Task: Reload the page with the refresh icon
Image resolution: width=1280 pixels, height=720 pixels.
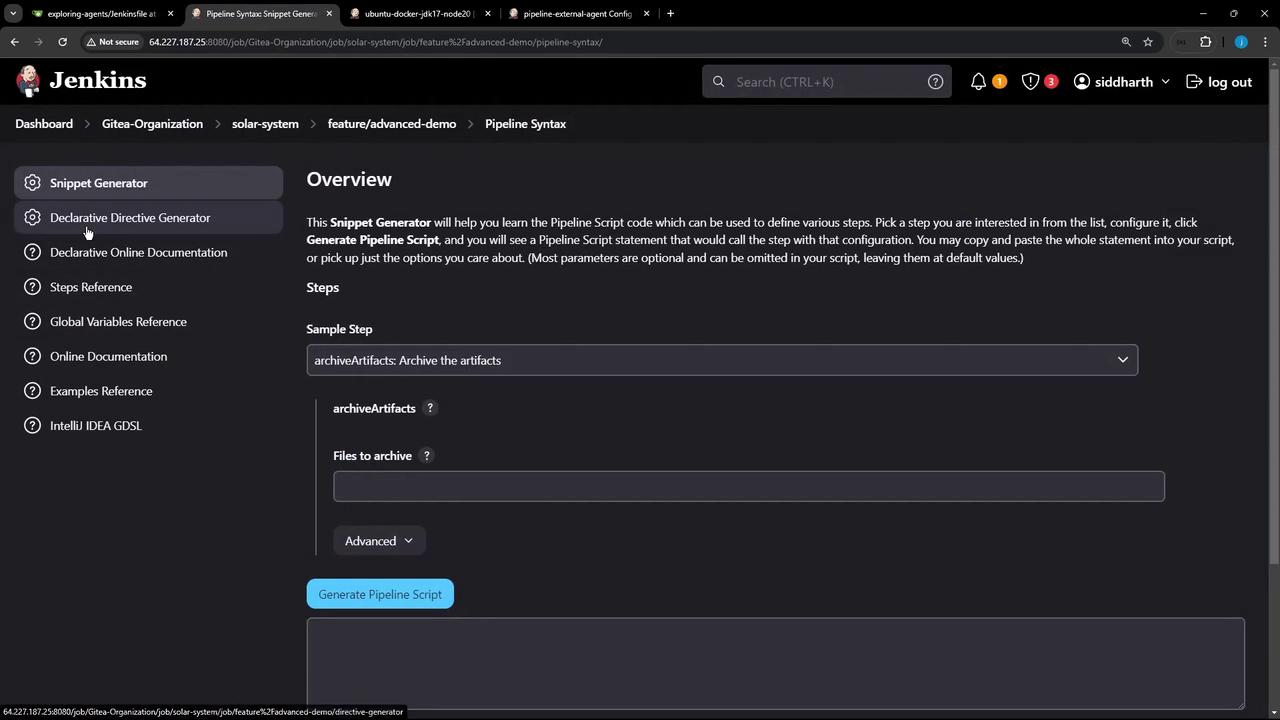Action: point(62,42)
